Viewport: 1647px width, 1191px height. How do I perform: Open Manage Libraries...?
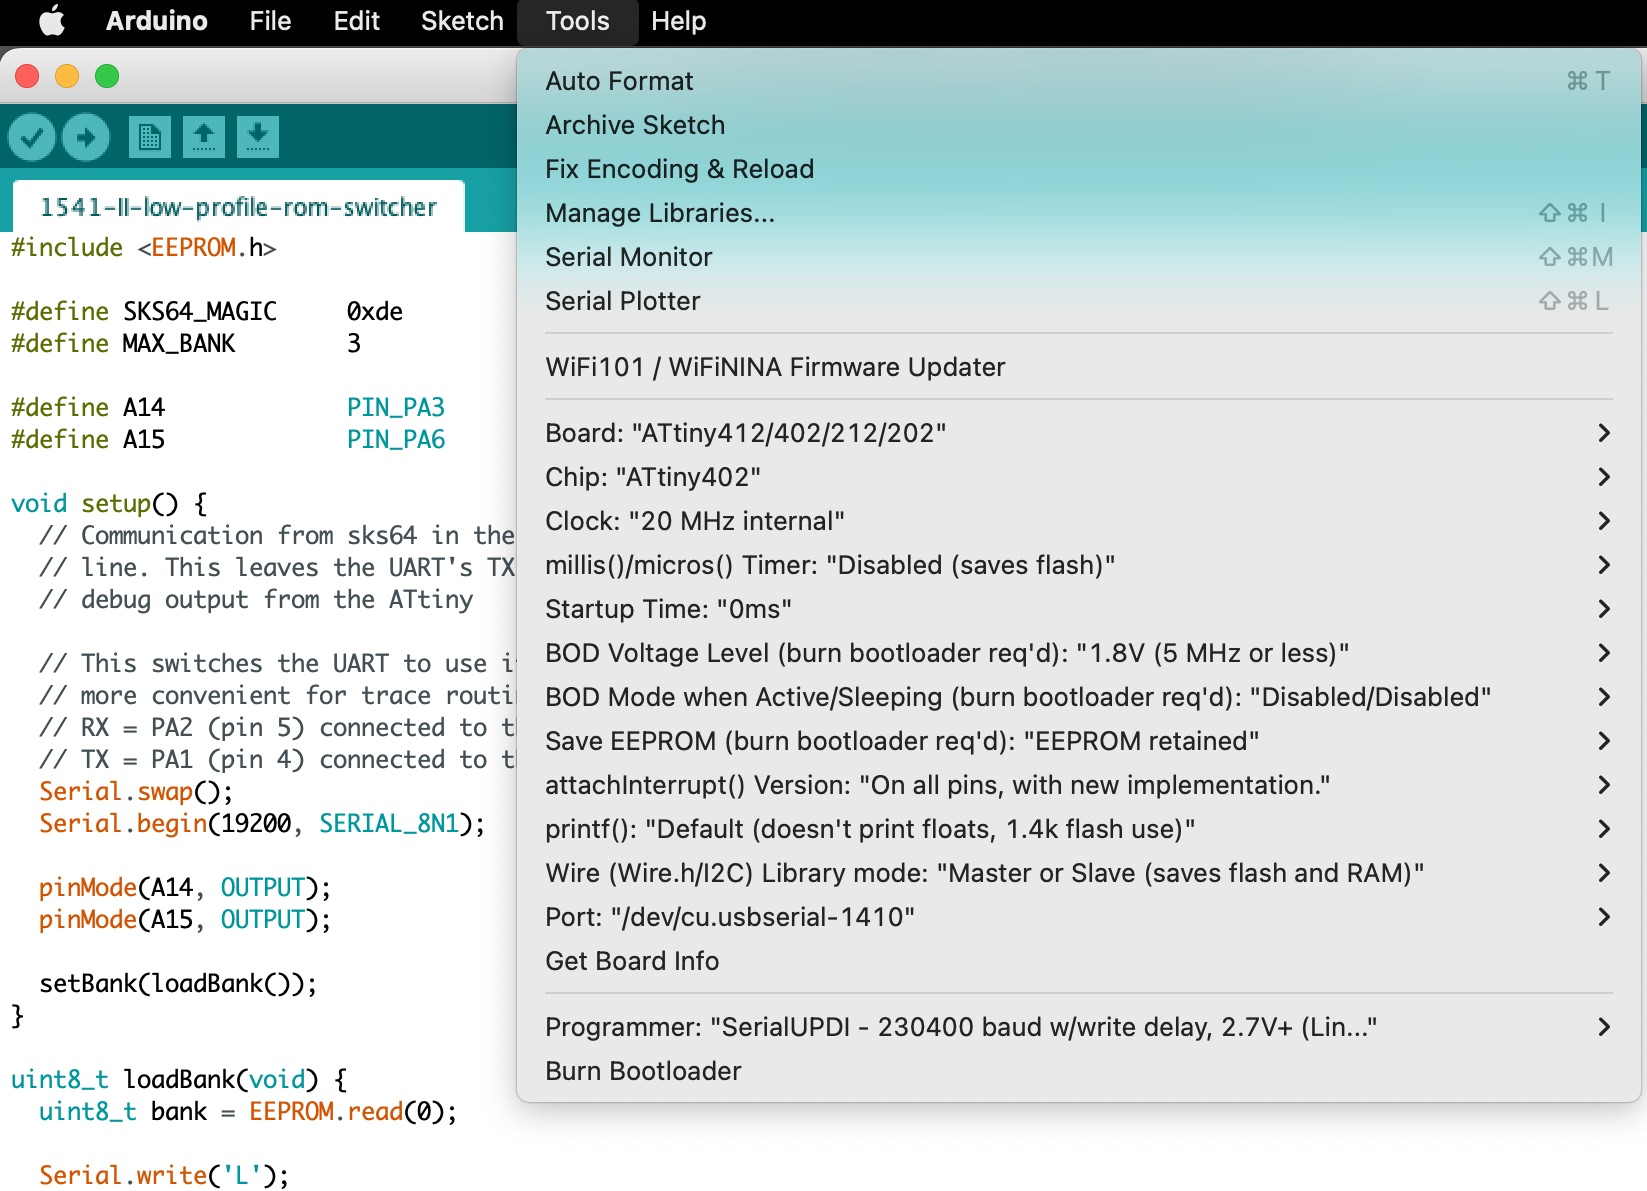pyautogui.click(x=1079, y=213)
